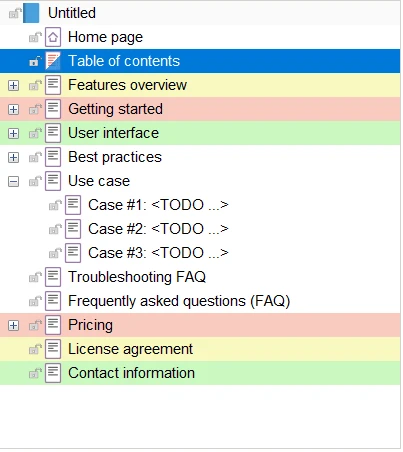Screen dimensions: 403x452
Task: Click the Table of contents page icon
Action: (53, 61)
